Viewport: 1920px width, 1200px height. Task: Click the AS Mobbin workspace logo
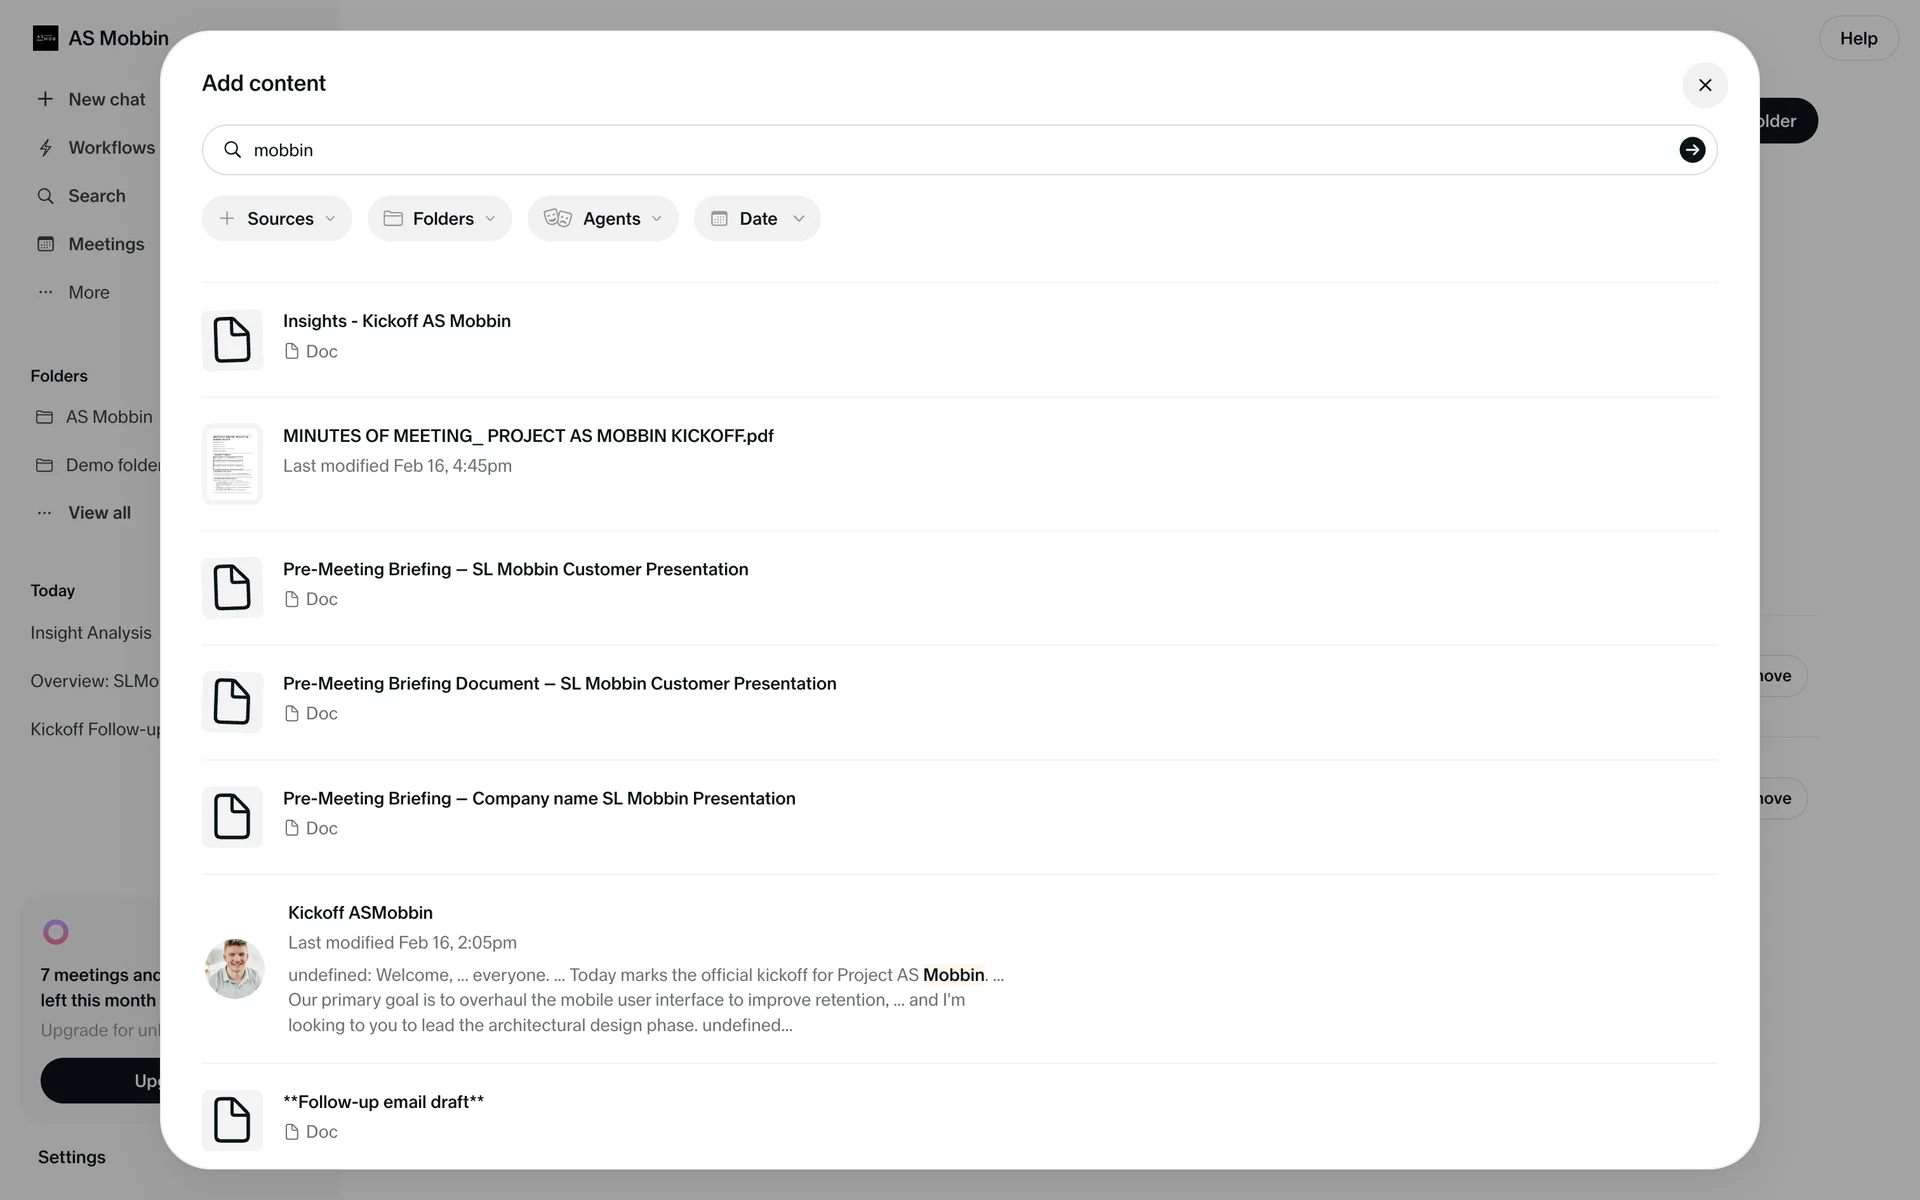[x=45, y=38]
